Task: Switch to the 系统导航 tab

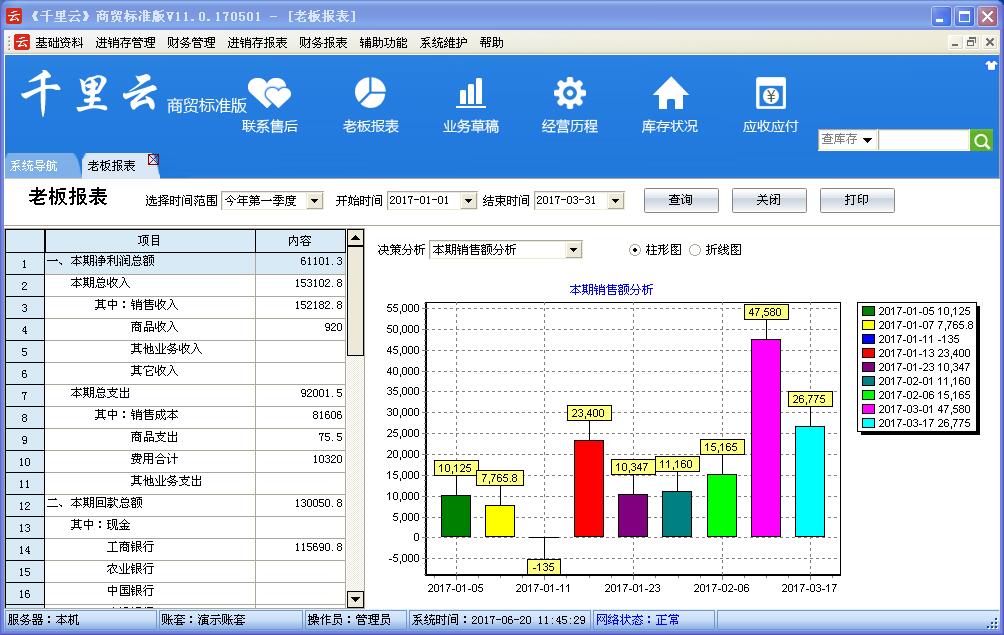Action: tap(34, 166)
